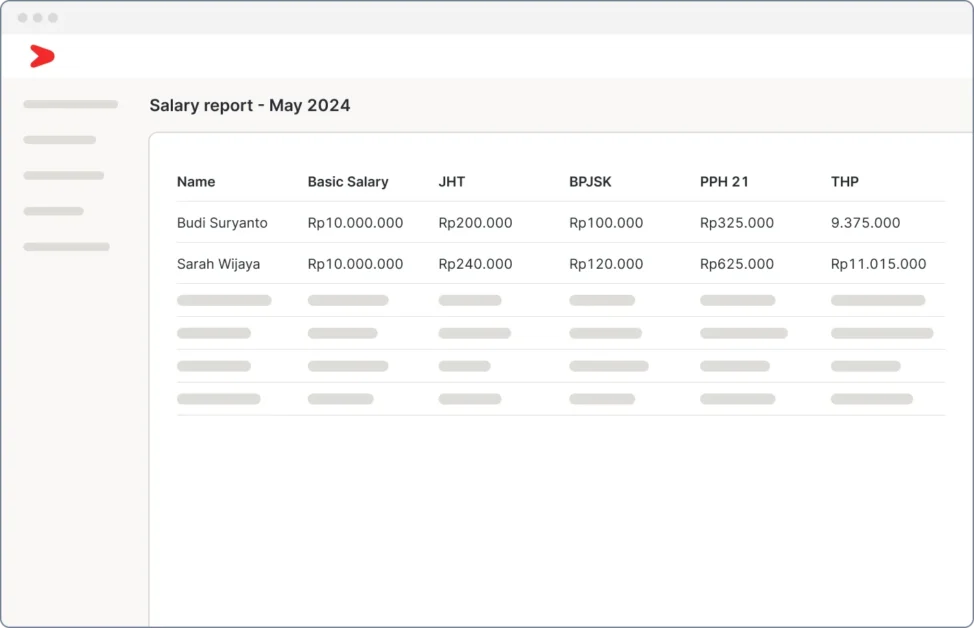974x628 pixels.
Task: Open Sarah Wijaya's employee row
Action: pyautogui.click(x=218, y=264)
